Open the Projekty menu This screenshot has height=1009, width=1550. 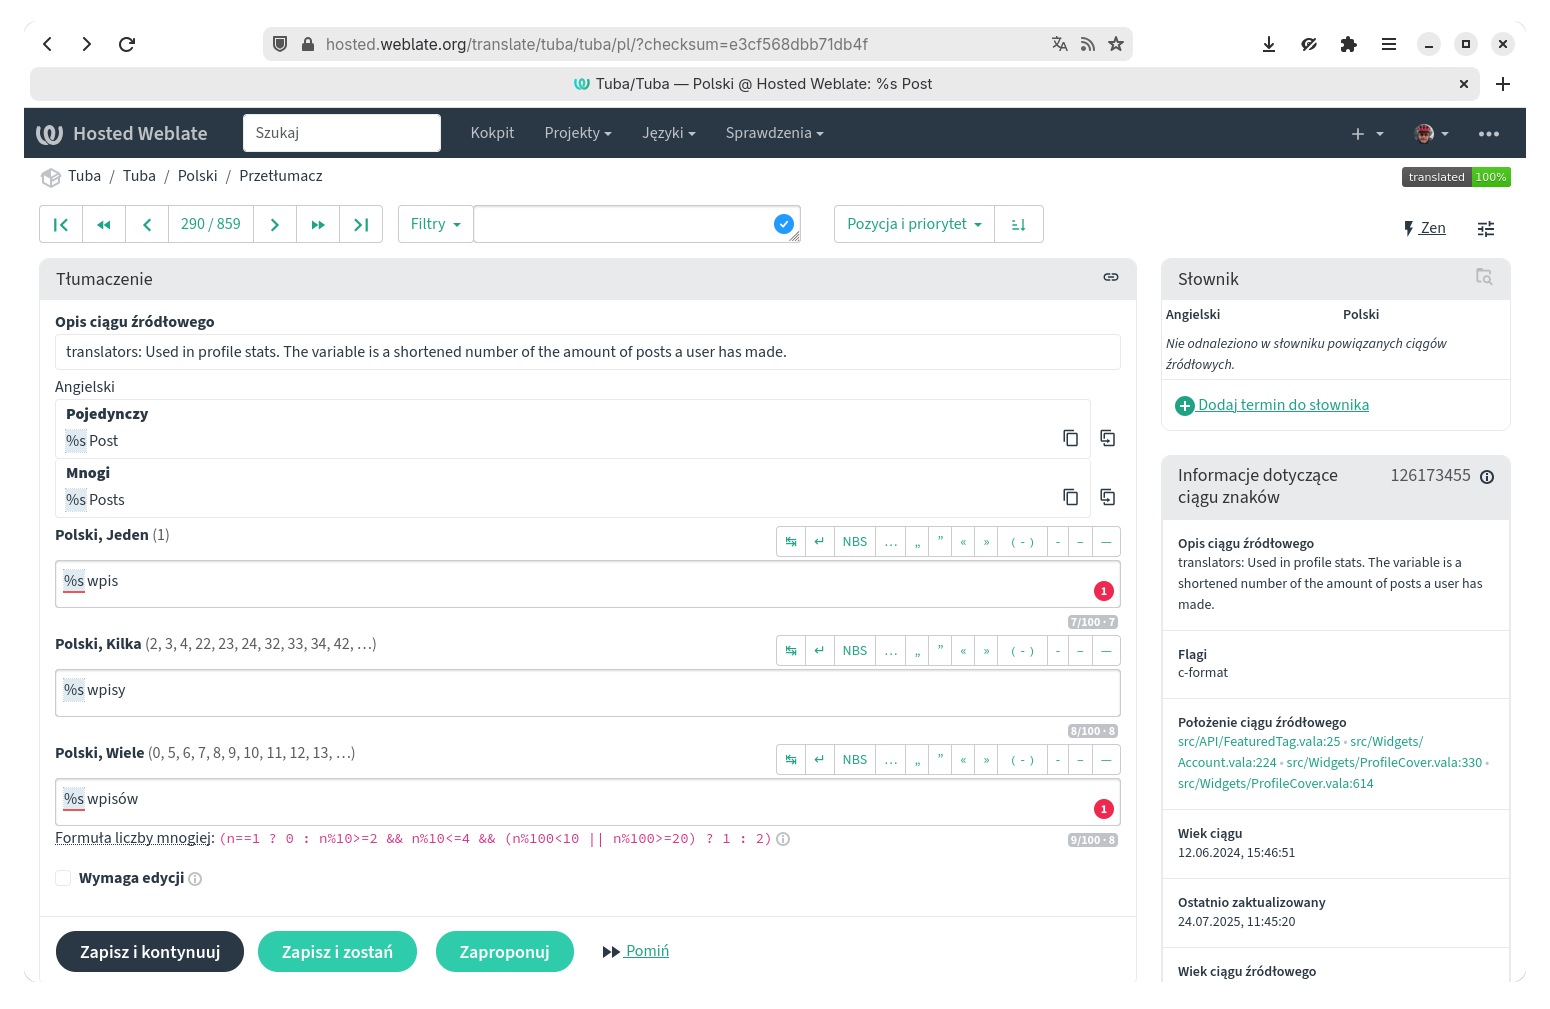[x=577, y=133]
